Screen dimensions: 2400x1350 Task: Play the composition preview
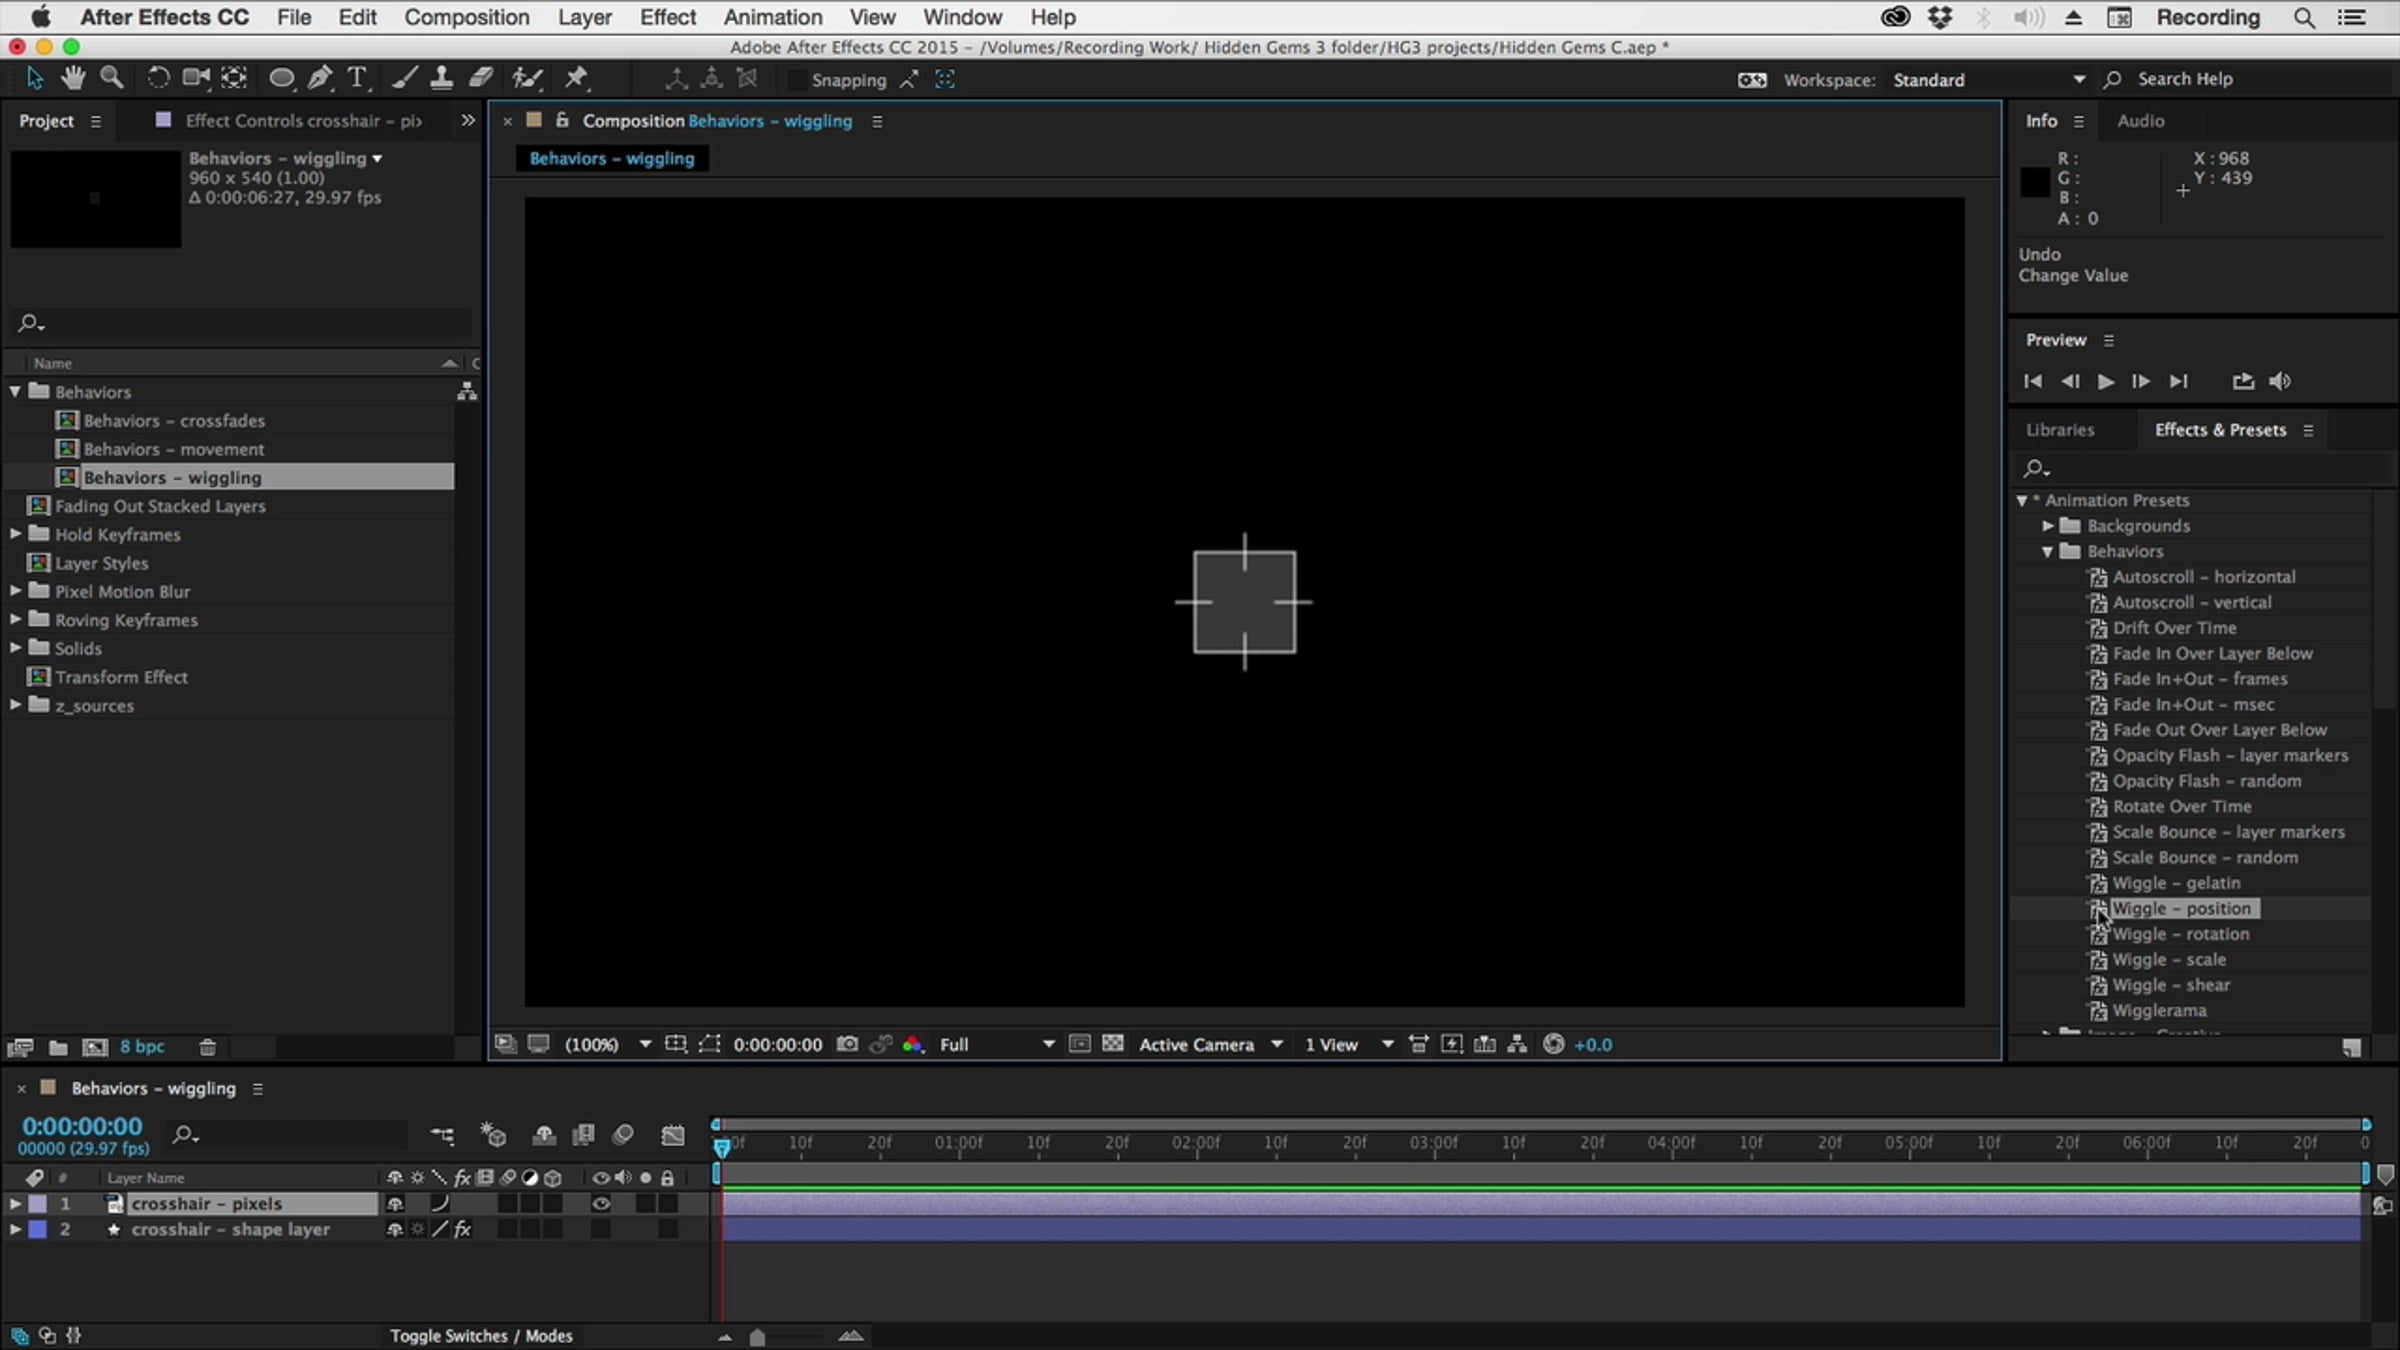click(x=2105, y=381)
